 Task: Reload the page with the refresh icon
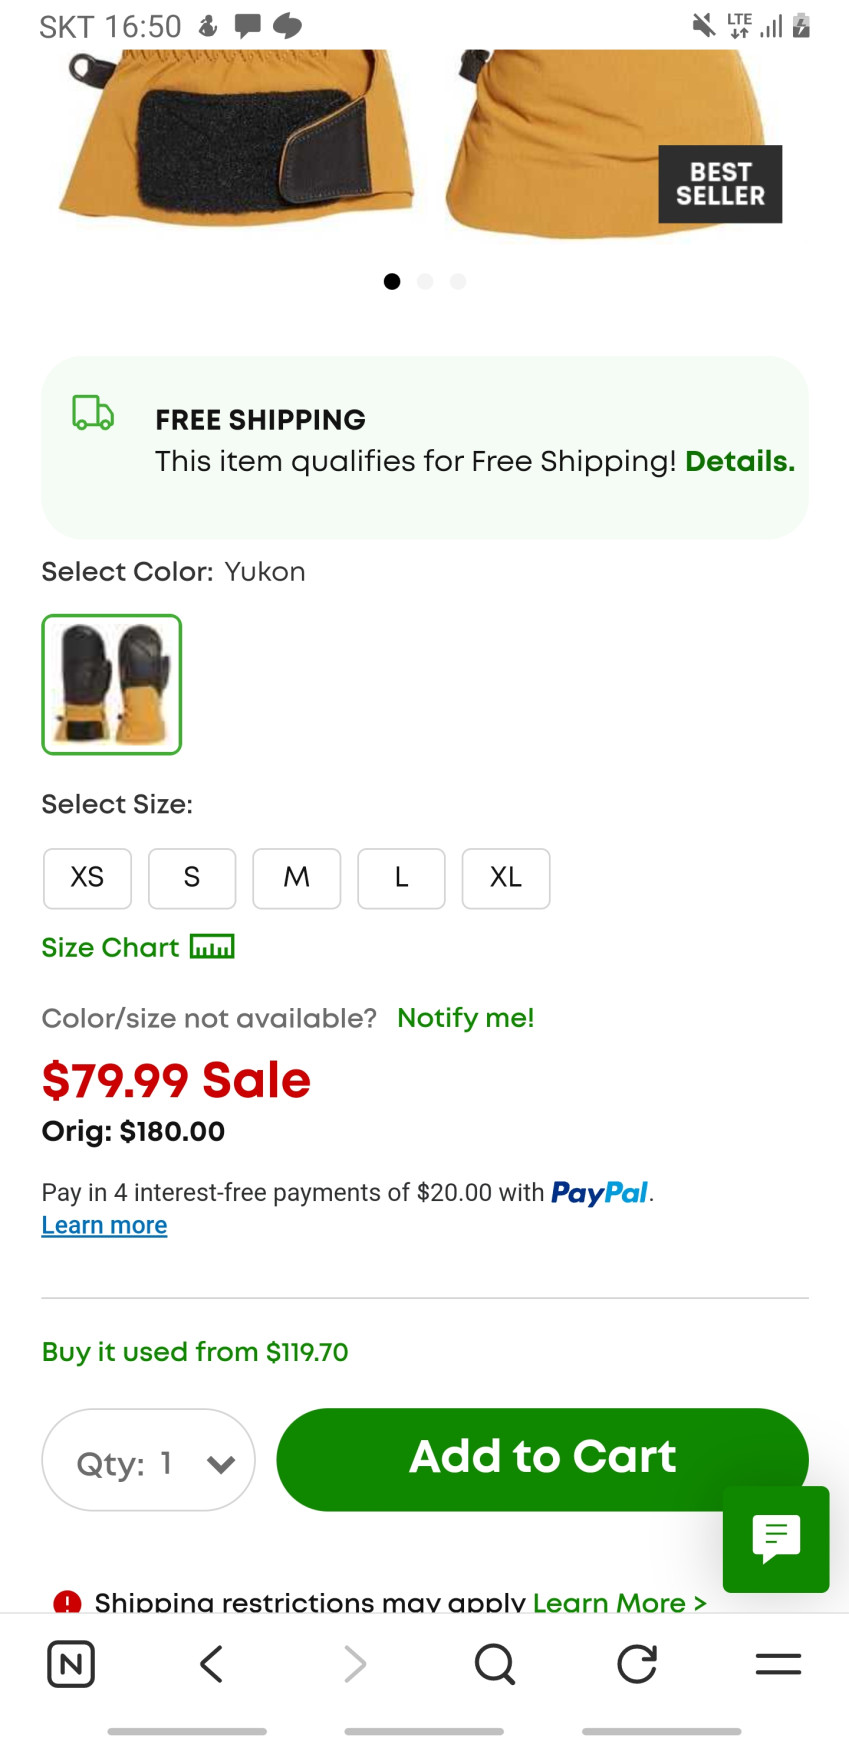[x=637, y=1664]
